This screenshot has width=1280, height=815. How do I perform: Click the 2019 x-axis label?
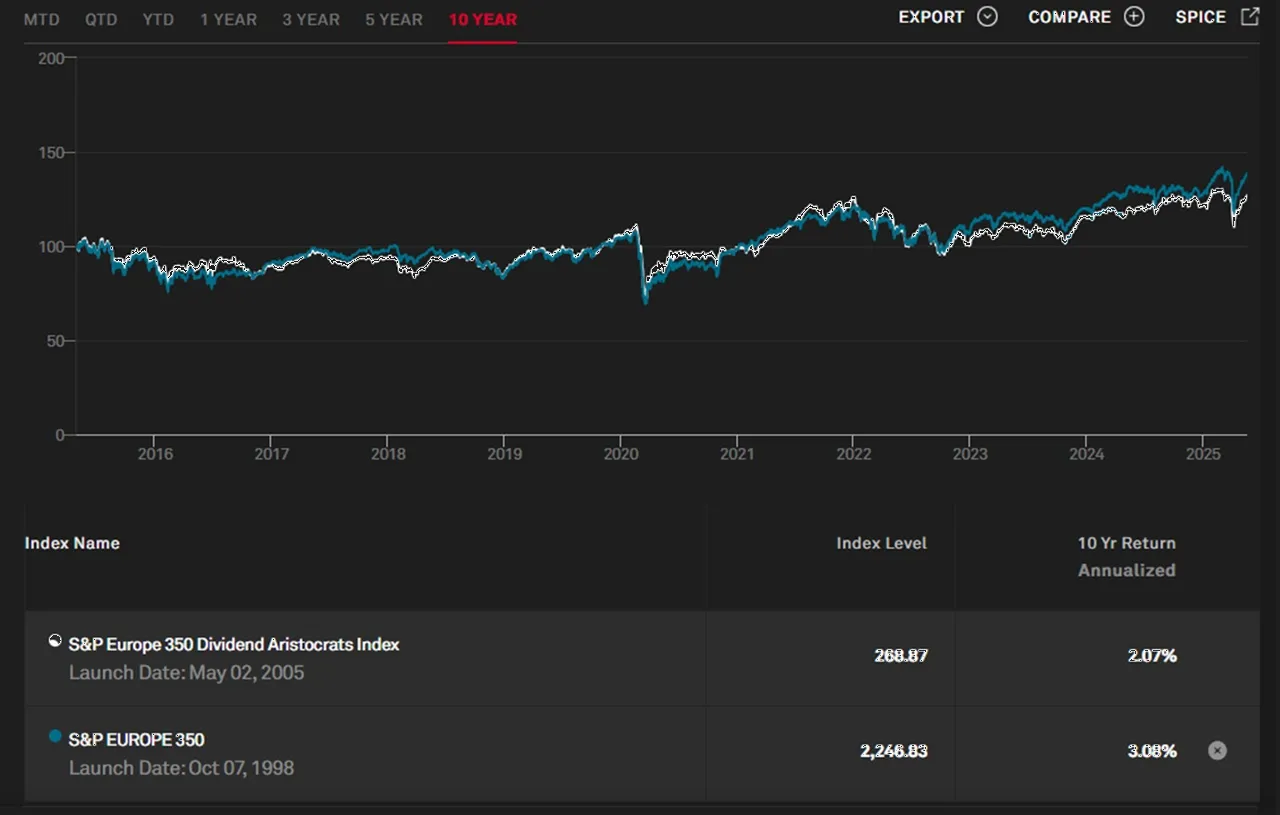pyautogui.click(x=504, y=454)
